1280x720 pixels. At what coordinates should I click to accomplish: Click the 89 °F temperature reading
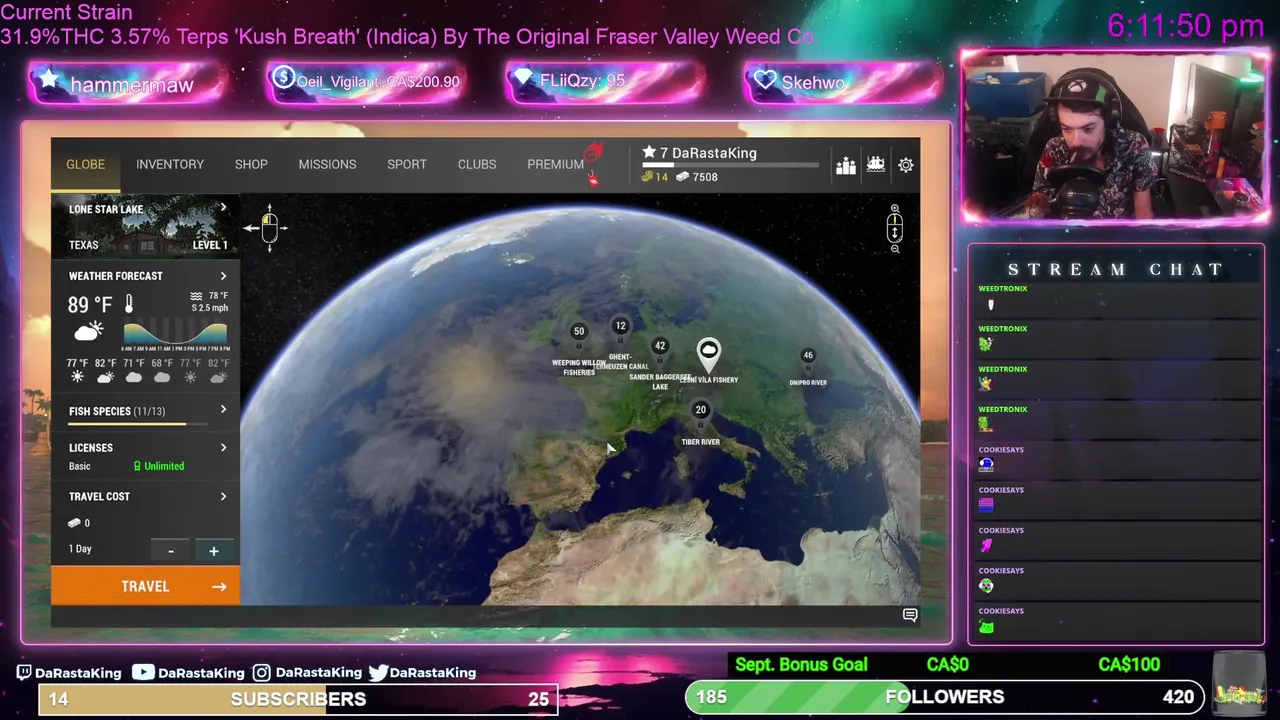point(90,304)
